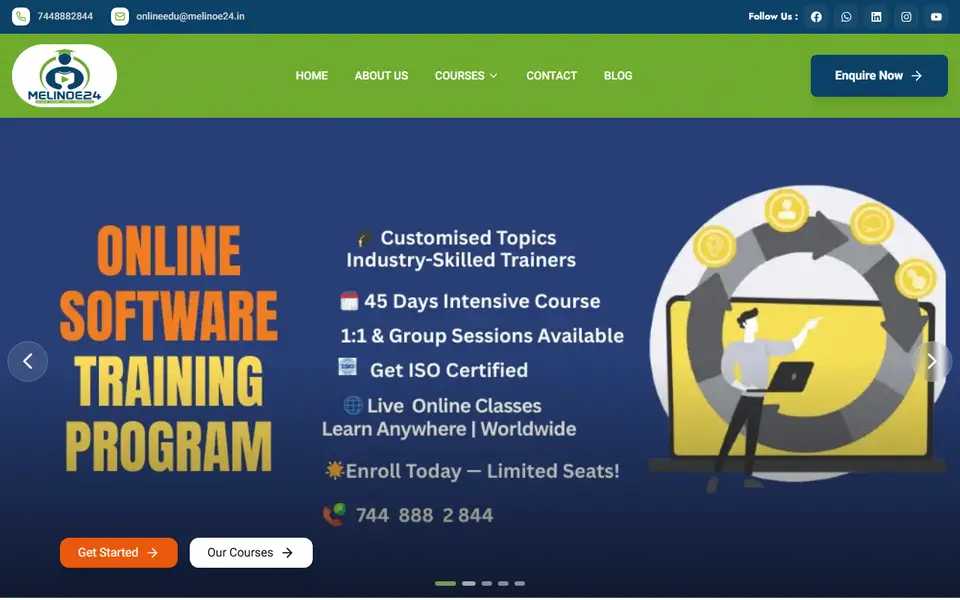The height and width of the screenshot is (600, 960).
Task: Navigate to the Home page
Action: (x=312, y=76)
